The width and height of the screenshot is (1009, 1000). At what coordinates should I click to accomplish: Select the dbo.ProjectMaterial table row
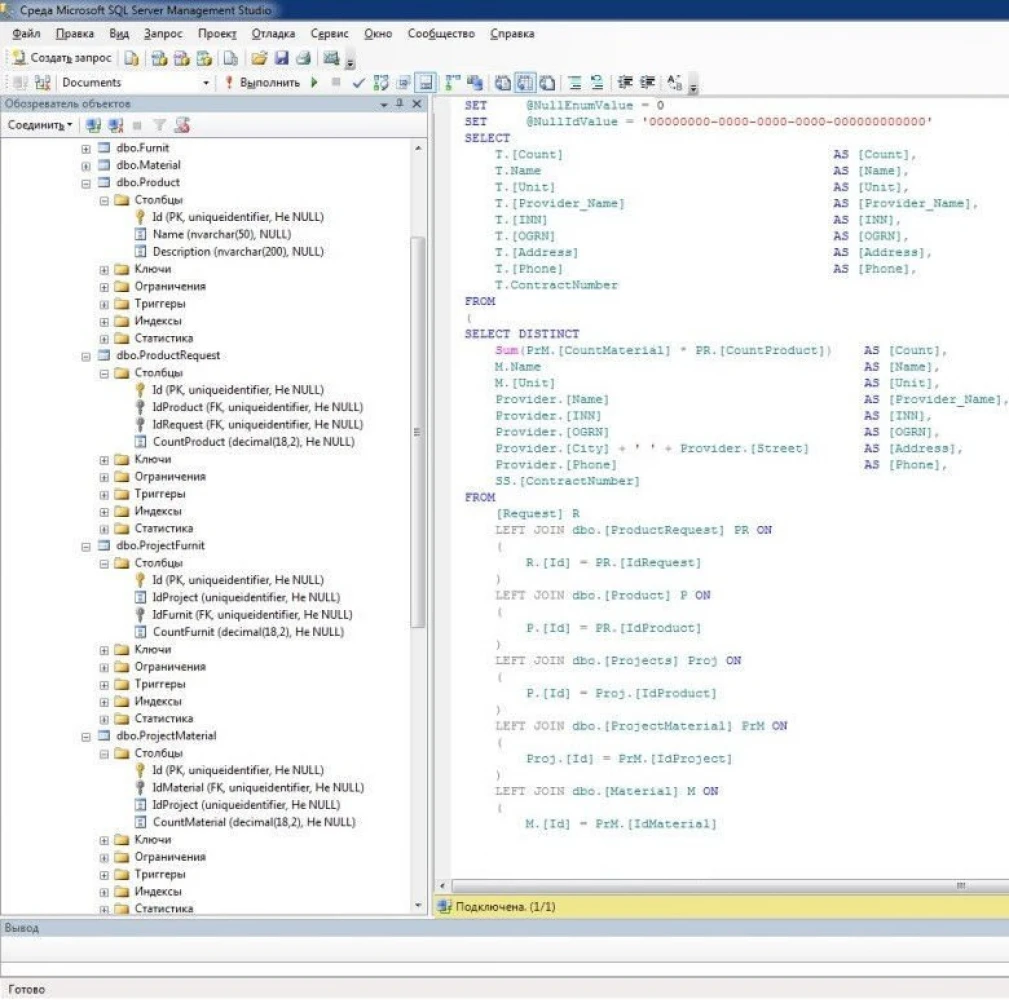166,736
